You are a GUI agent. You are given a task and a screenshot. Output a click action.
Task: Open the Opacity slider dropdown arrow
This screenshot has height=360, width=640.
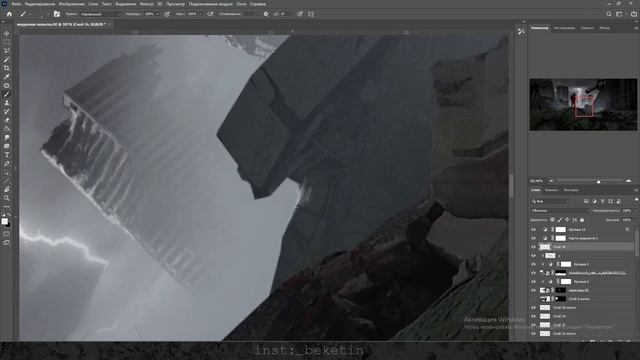(x=157, y=14)
